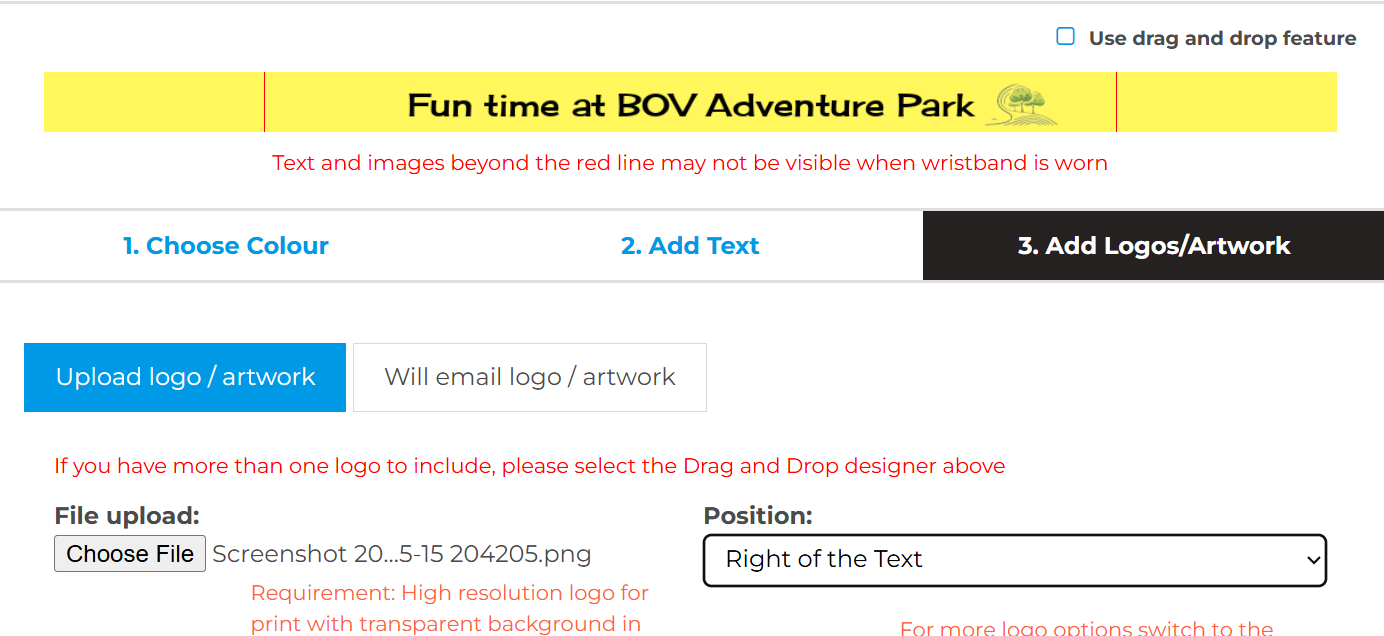Go to the Add Text step
This screenshot has height=636, width=1384.
(690, 246)
